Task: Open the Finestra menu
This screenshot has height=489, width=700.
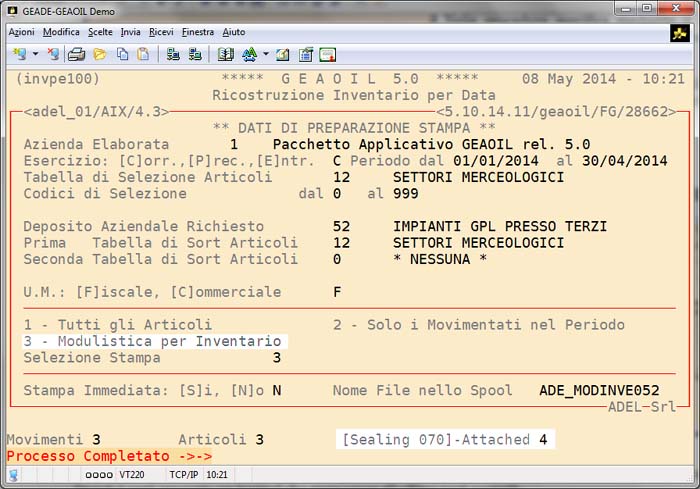Action: coord(198,32)
